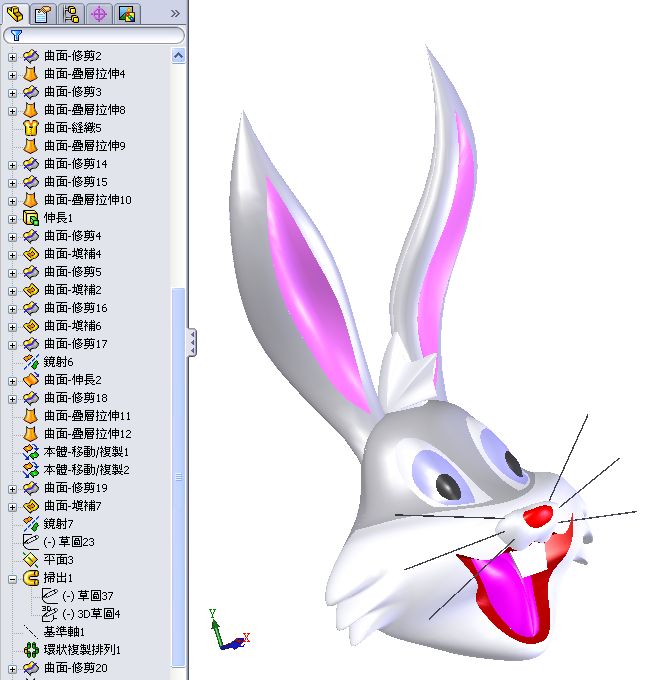The image size is (662, 680).
Task: Click the funnel filter icon
Action: point(16,35)
